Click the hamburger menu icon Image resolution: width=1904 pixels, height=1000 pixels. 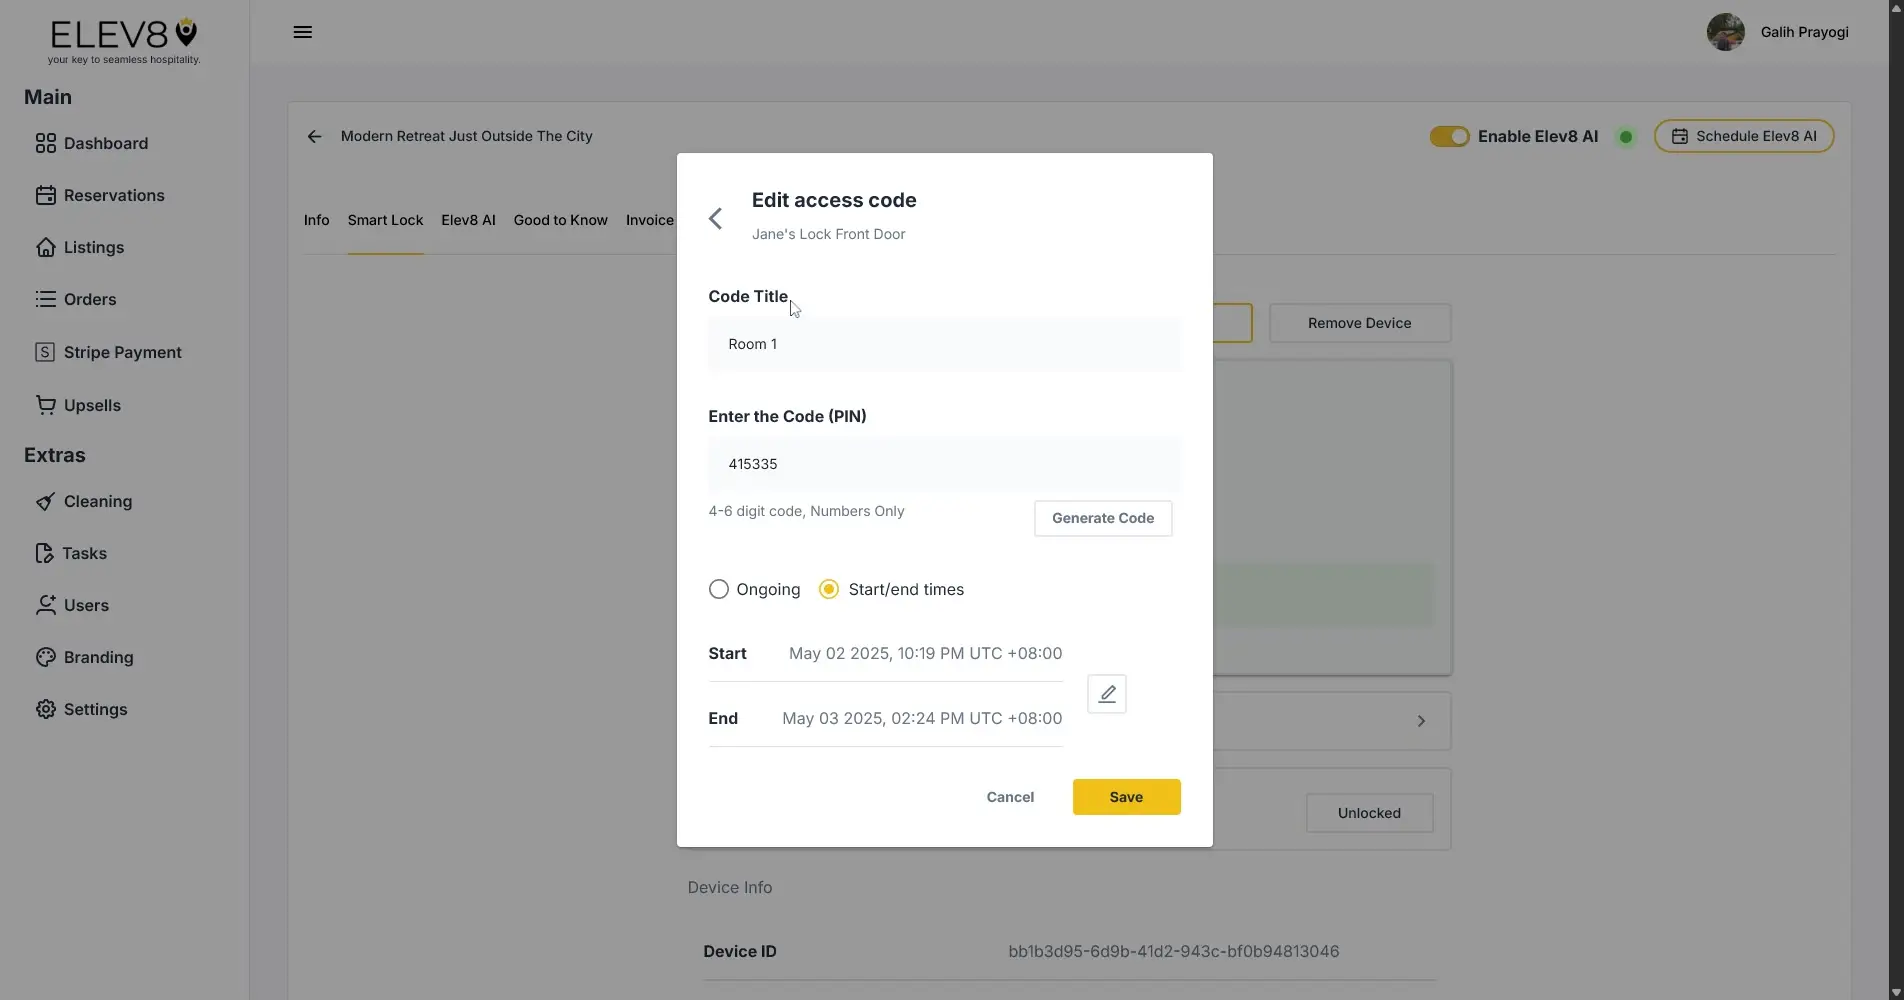click(302, 32)
